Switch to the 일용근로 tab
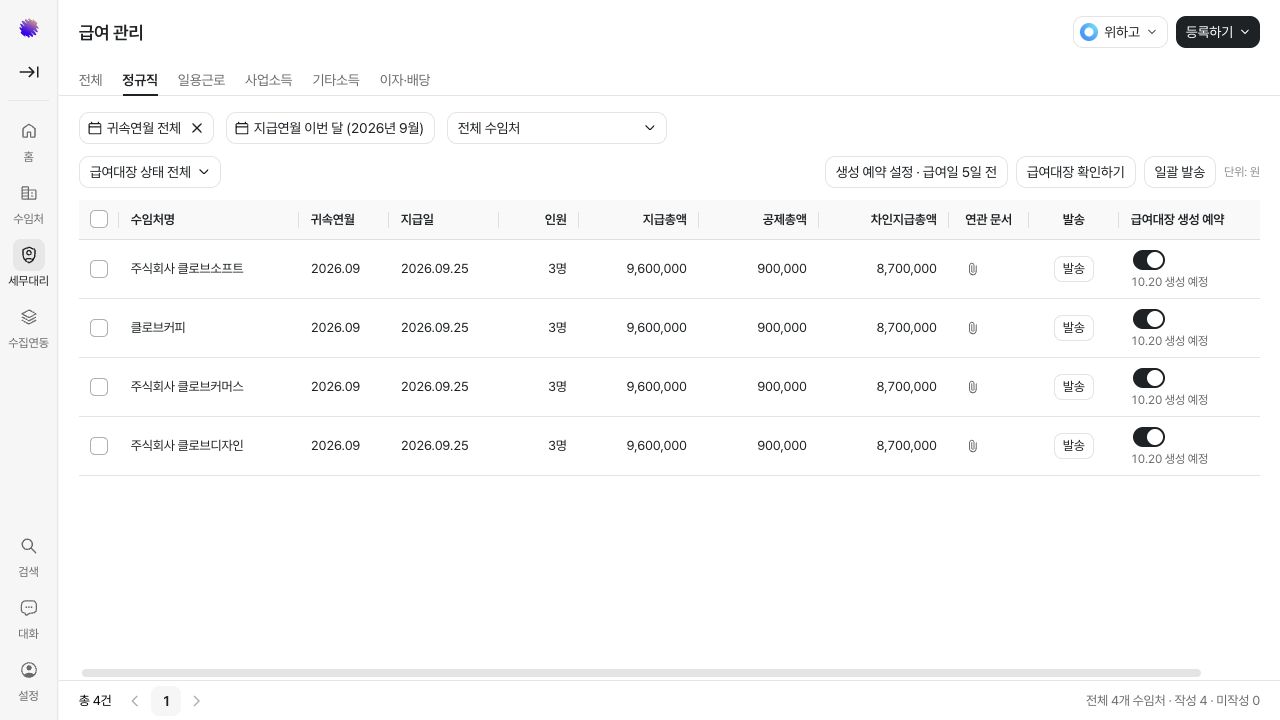Image resolution: width=1280 pixels, height=720 pixels. click(x=201, y=80)
